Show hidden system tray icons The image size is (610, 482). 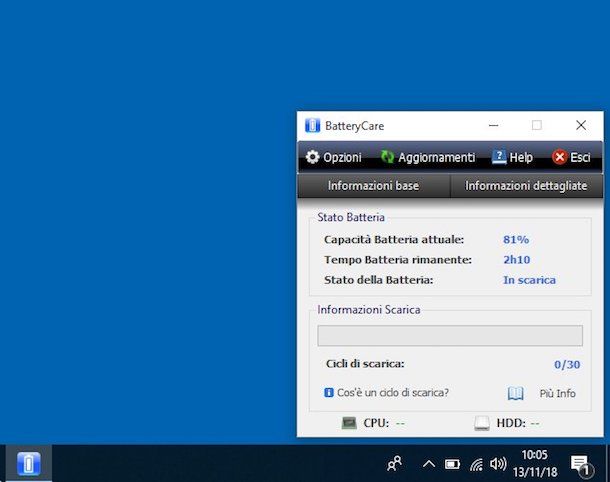429,464
